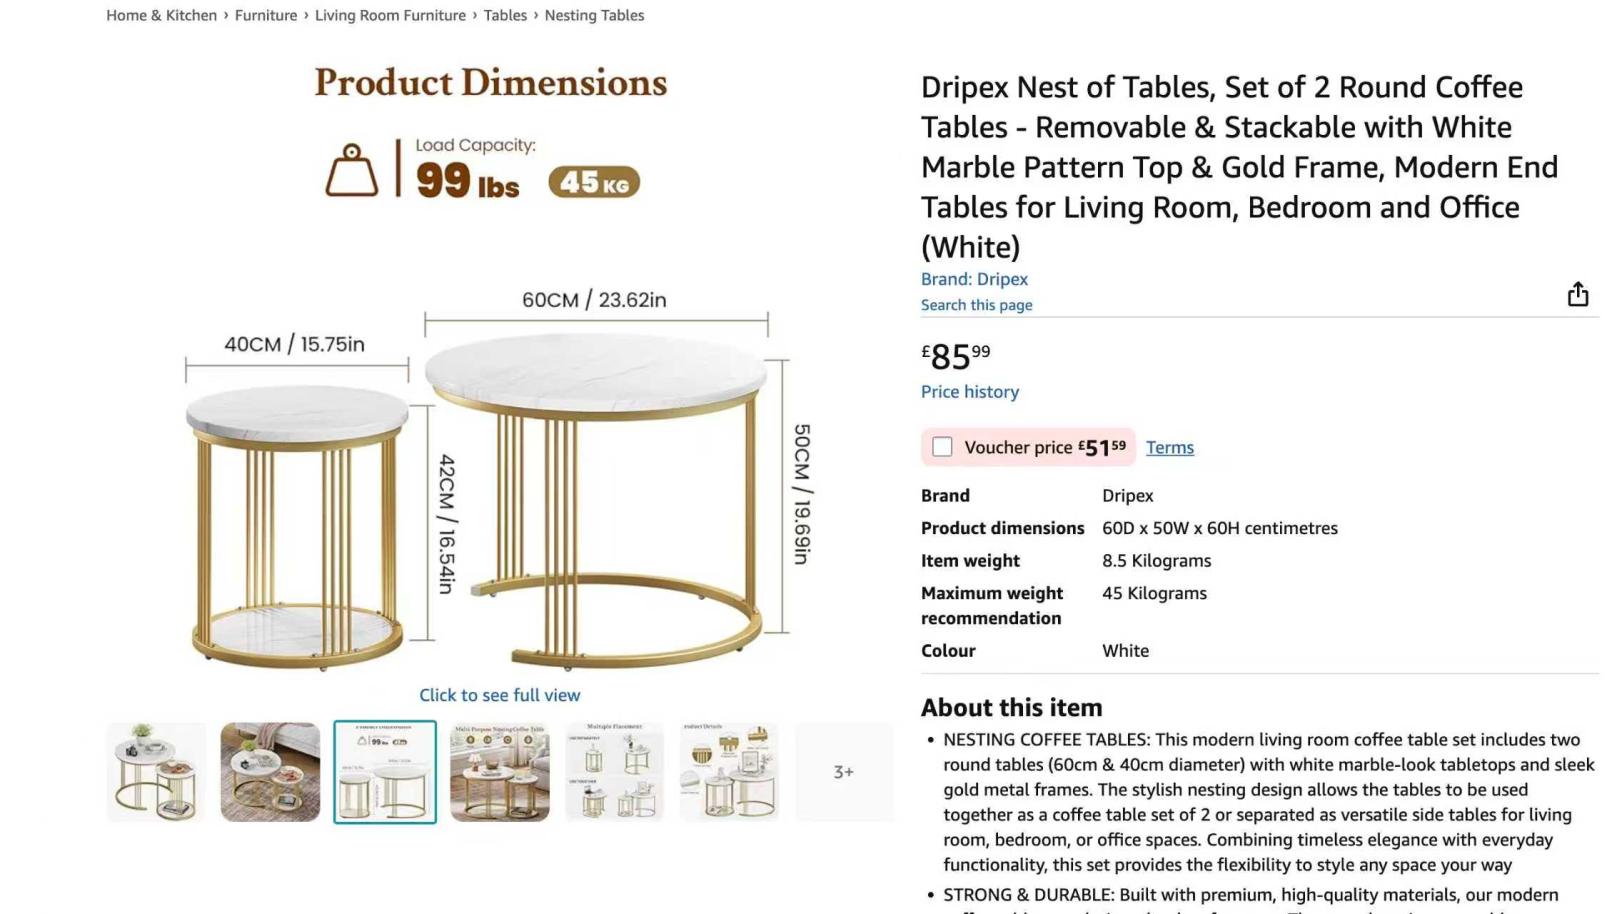
Task: Open the Price history link
Action: coord(969,392)
